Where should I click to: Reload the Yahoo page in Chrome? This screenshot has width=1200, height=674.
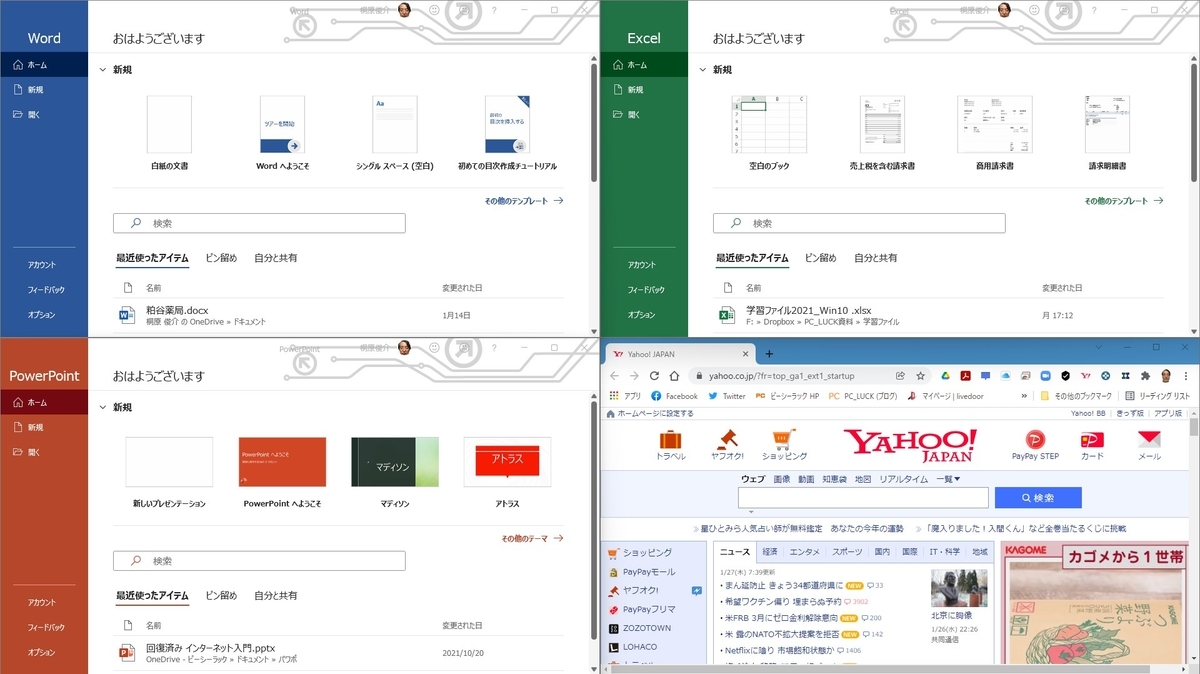tap(655, 376)
